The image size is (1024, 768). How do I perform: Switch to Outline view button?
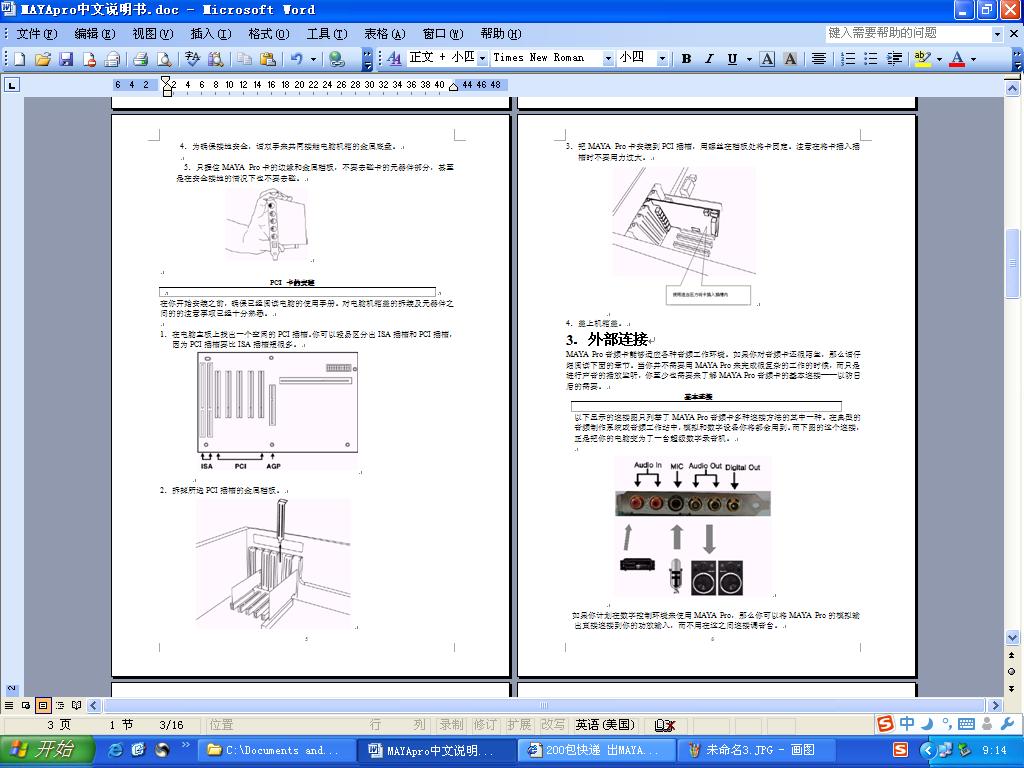[59, 705]
